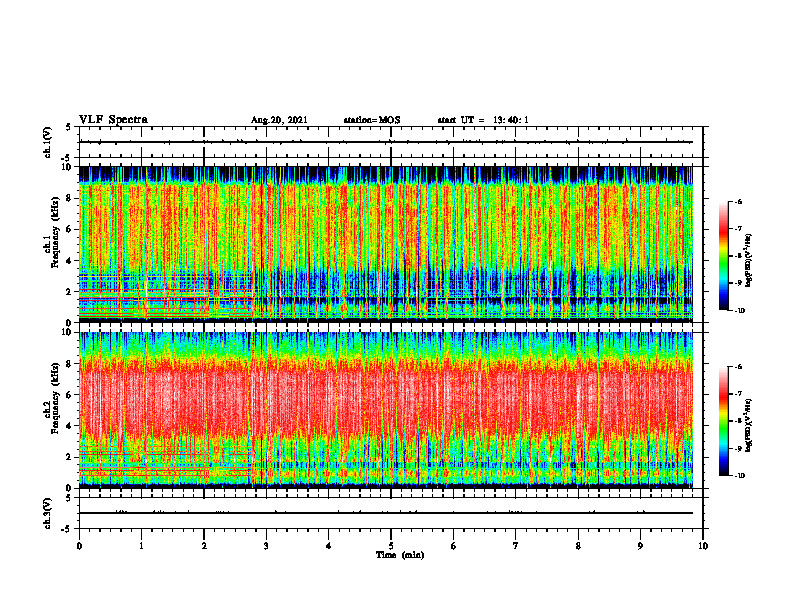Click the "VLF Spectra" title text

(113, 120)
